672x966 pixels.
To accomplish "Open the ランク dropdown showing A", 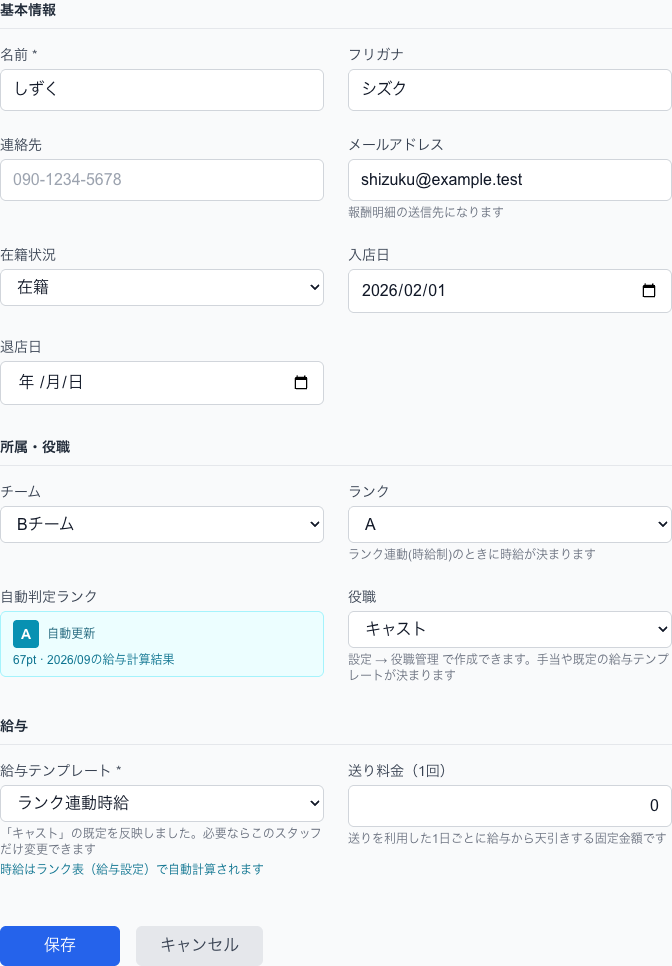I will coord(509,524).
